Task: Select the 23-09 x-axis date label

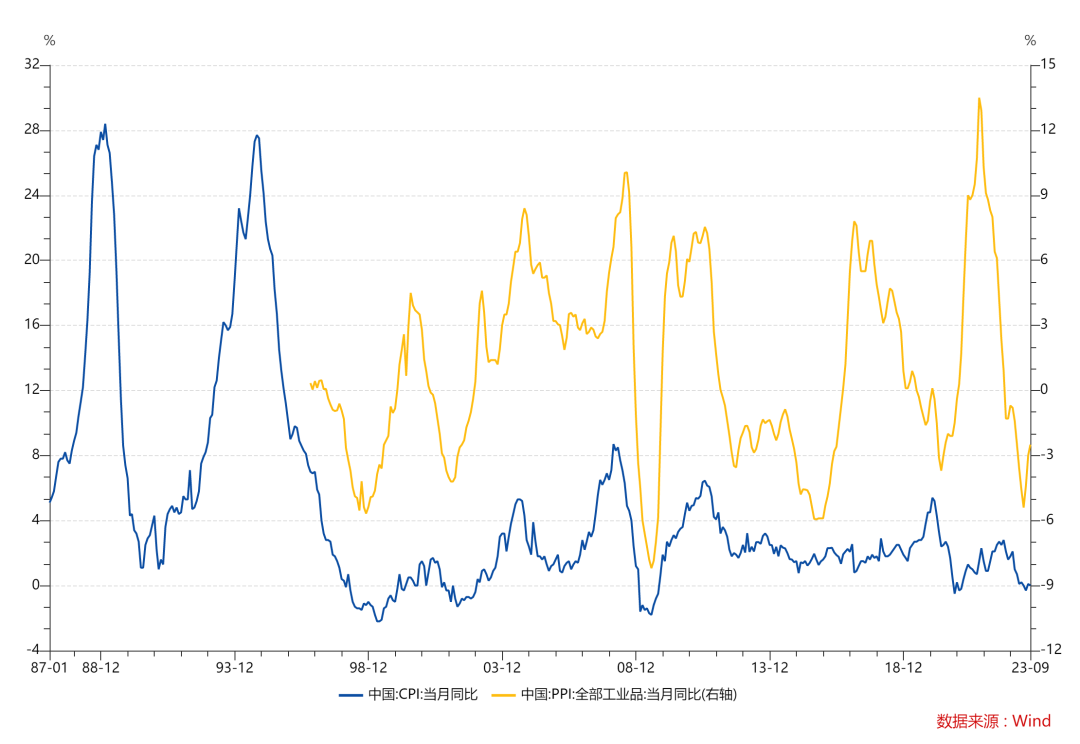Action: pyautogui.click(x=1030, y=668)
